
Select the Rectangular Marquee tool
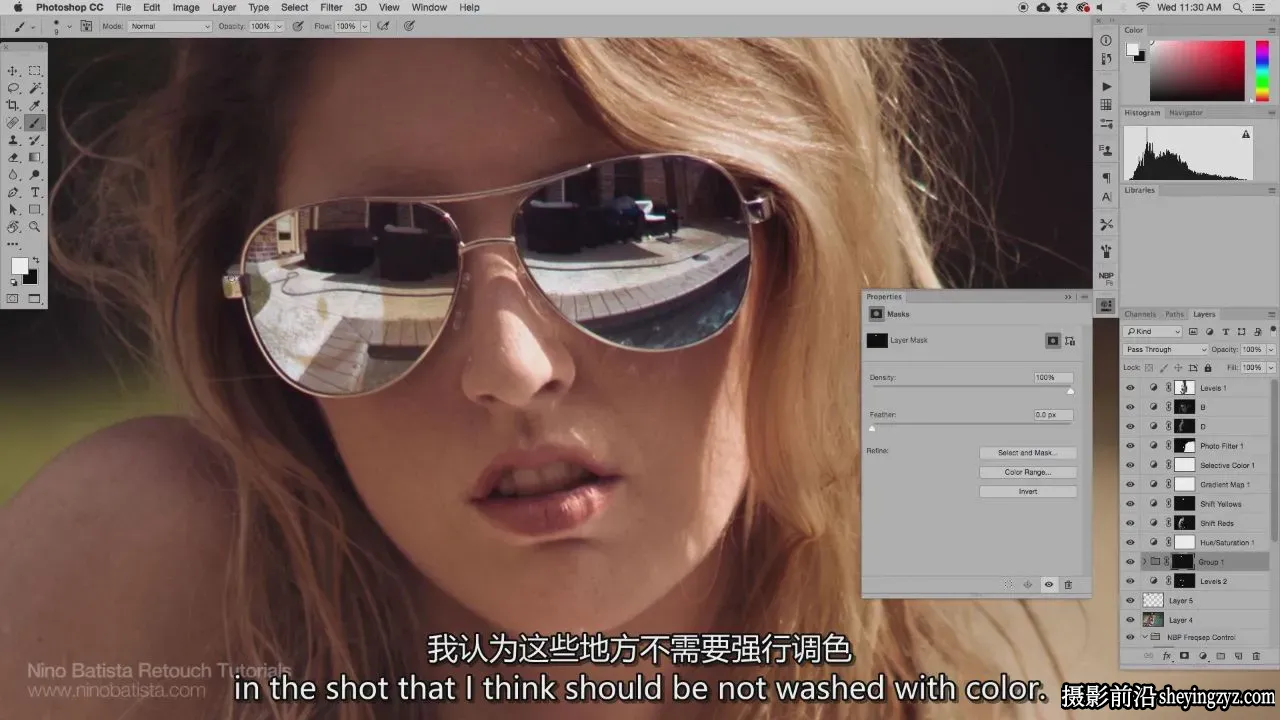pos(35,71)
